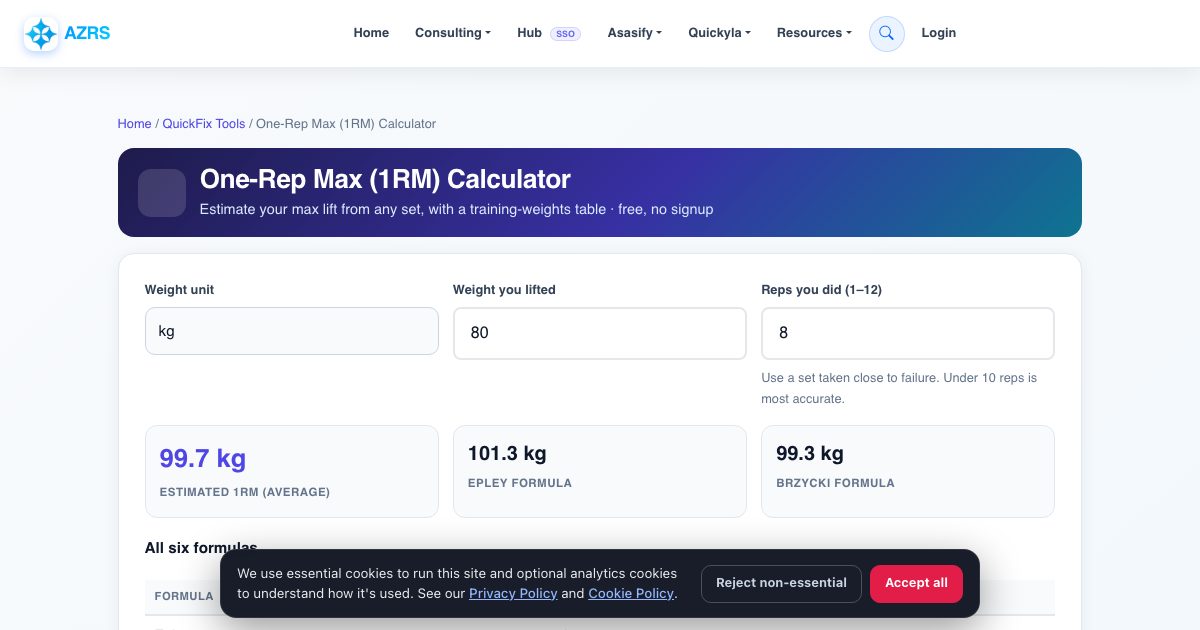Image resolution: width=1200 pixels, height=630 pixels.
Task: Click the ESTIMATED 1RM (AVERAGE) label
Action: click(x=245, y=492)
